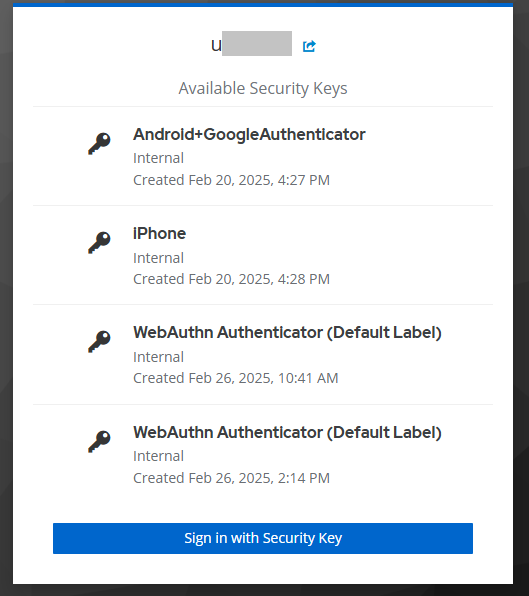
Task: Click key icon of 10:41 AM WebAuthn authenticator
Action: pos(99,341)
